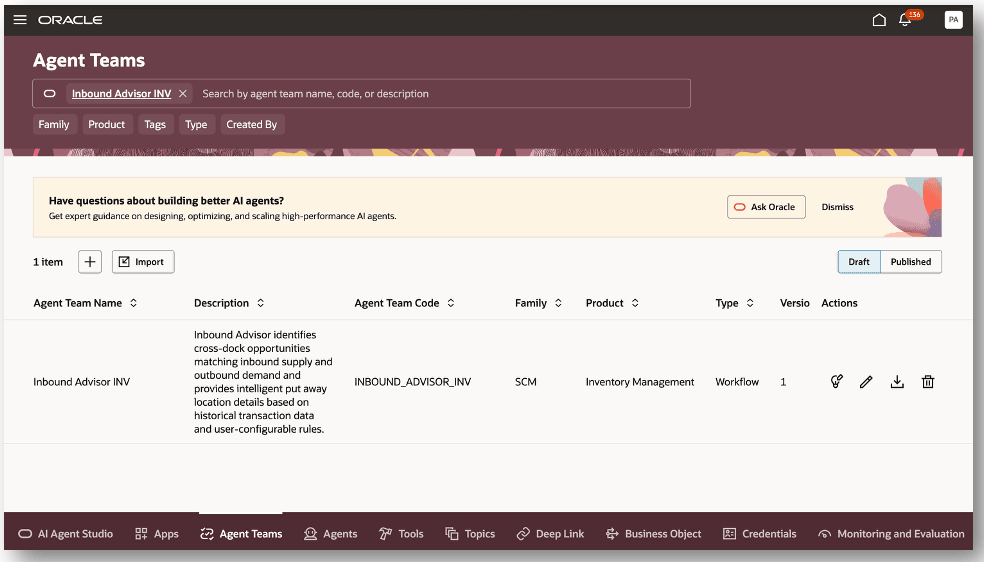
Task: Open the Tools tab
Action: (x=402, y=534)
